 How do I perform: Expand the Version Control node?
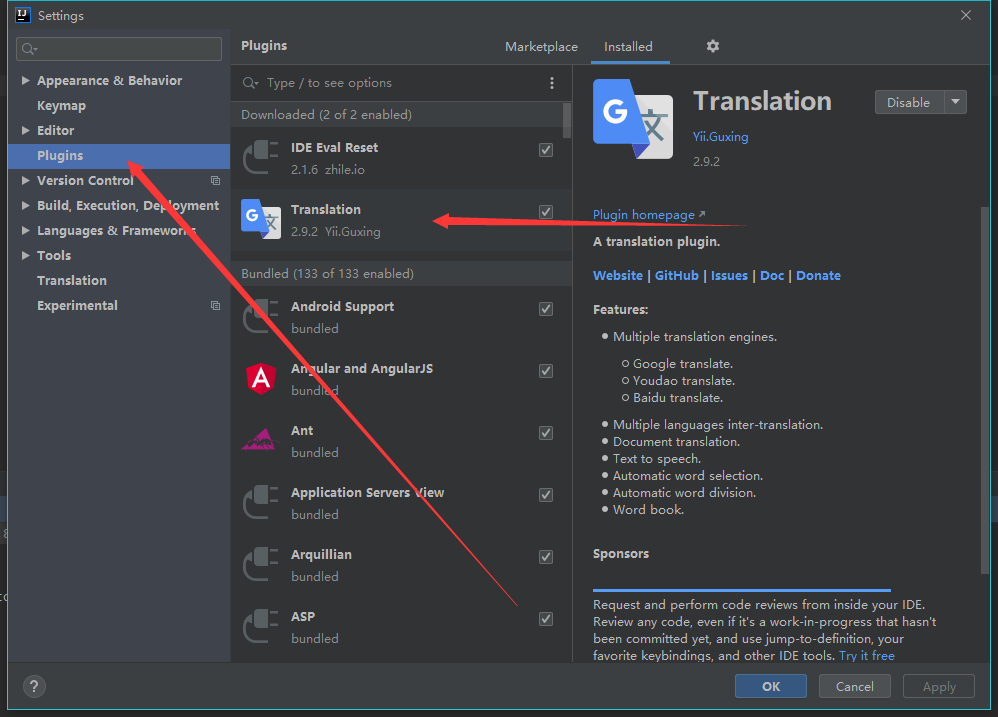[x=25, y=180]
